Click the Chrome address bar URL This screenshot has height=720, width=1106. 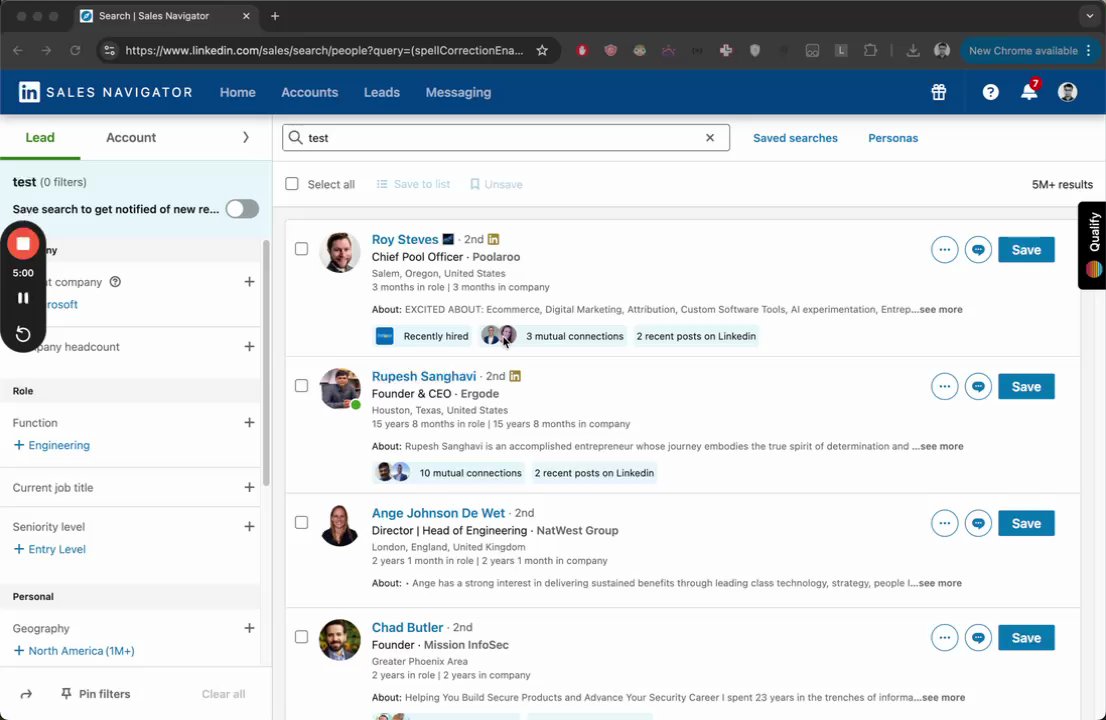[324, 50]
